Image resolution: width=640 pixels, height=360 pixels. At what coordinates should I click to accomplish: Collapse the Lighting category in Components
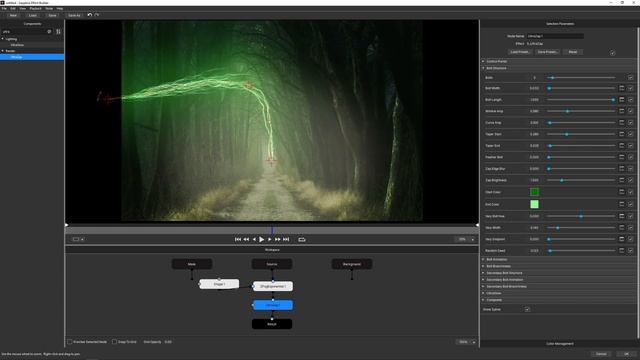3,39
